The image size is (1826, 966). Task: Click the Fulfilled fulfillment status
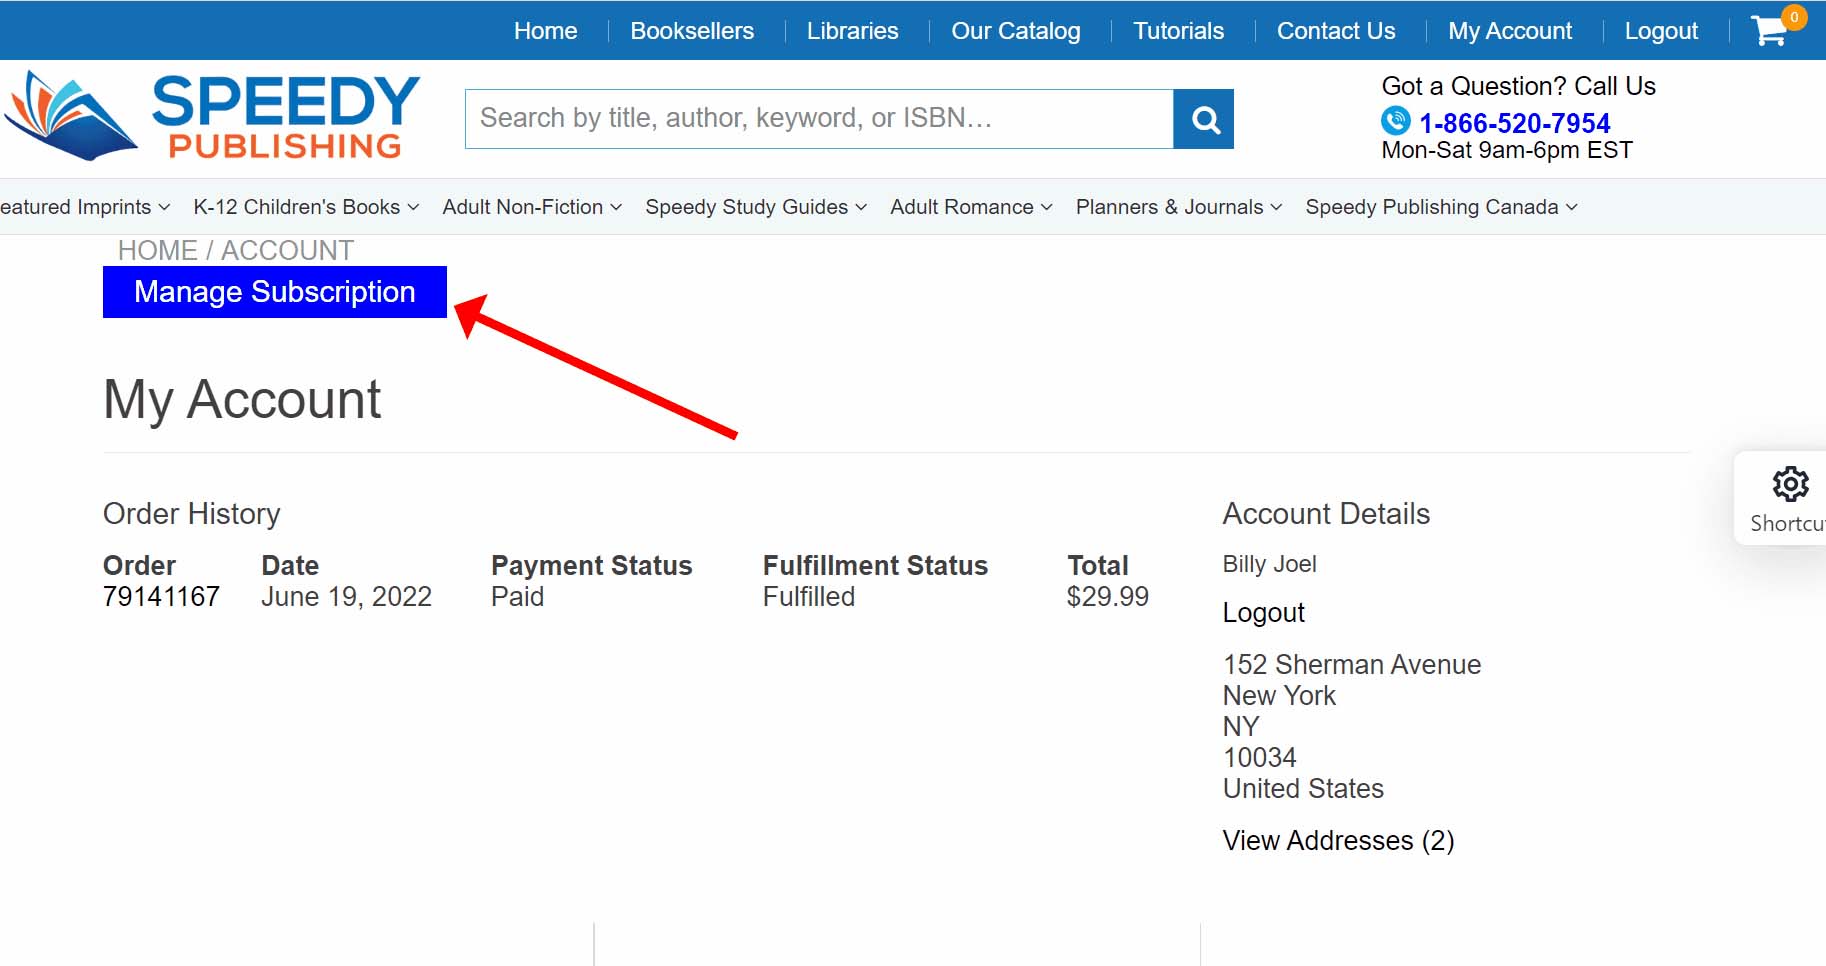point(808,597)
